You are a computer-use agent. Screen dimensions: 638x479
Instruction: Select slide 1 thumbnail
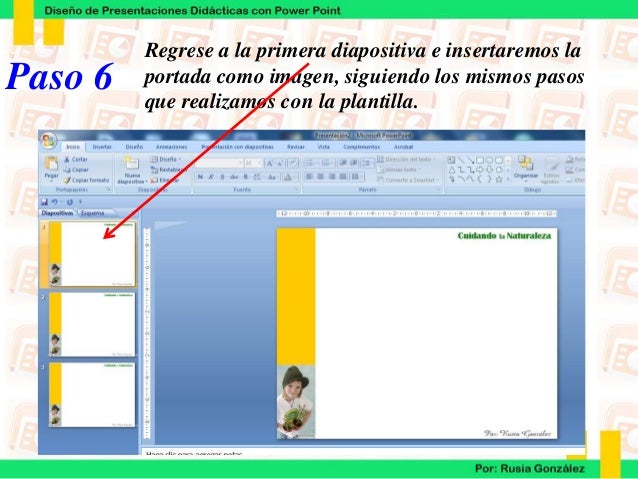(x=92, y=254)
